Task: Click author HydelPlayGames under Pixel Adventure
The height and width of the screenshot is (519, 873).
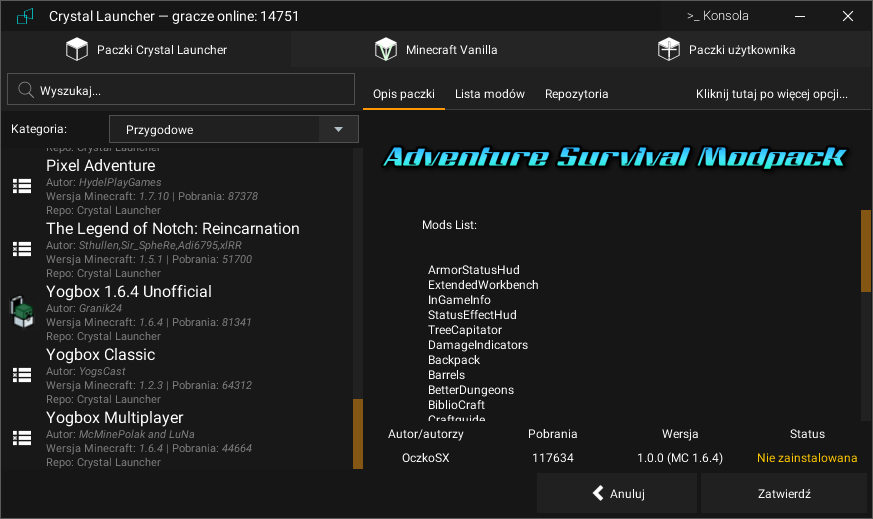Action: (x=120, y=182)
